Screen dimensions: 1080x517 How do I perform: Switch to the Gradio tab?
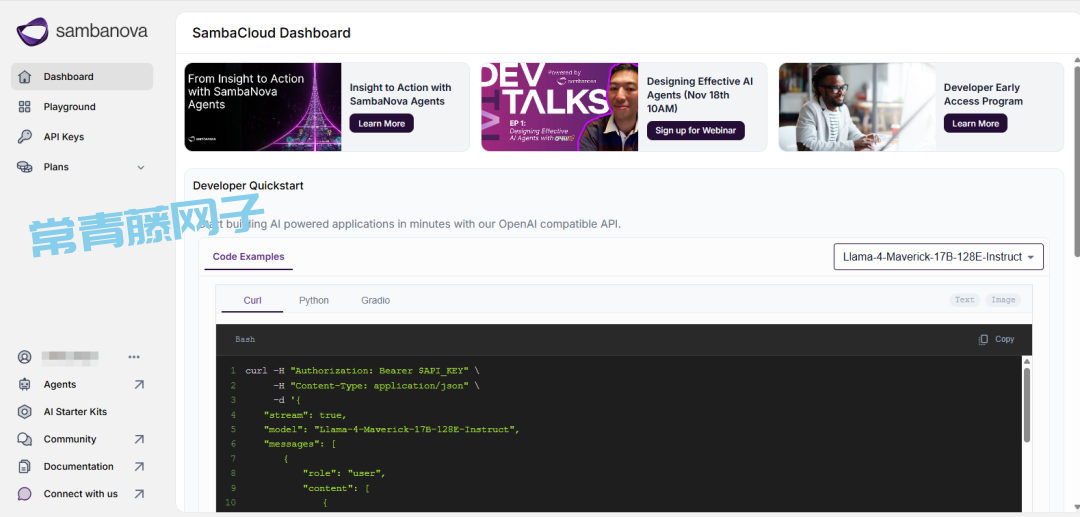[375, 301]
